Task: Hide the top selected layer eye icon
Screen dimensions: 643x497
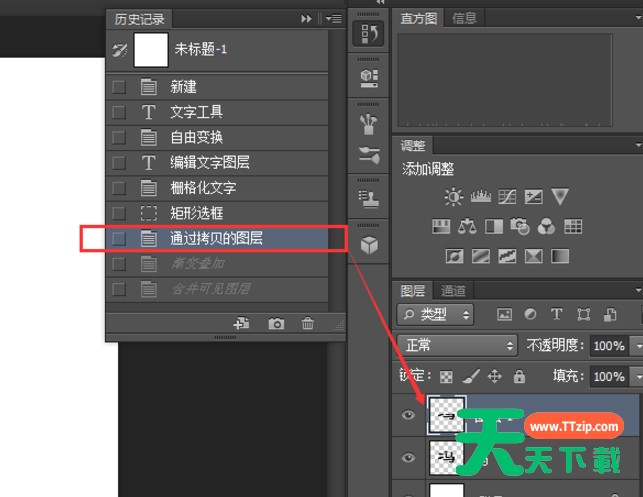Action: click(408, 415)
